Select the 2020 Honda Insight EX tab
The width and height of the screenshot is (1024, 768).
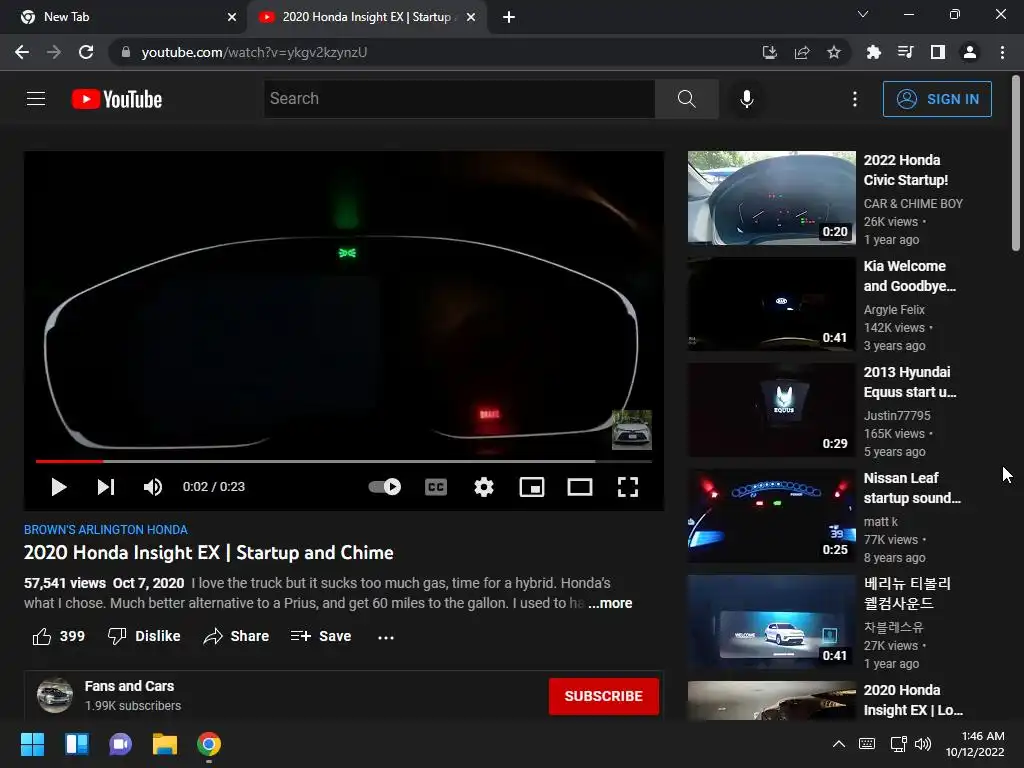366,17
